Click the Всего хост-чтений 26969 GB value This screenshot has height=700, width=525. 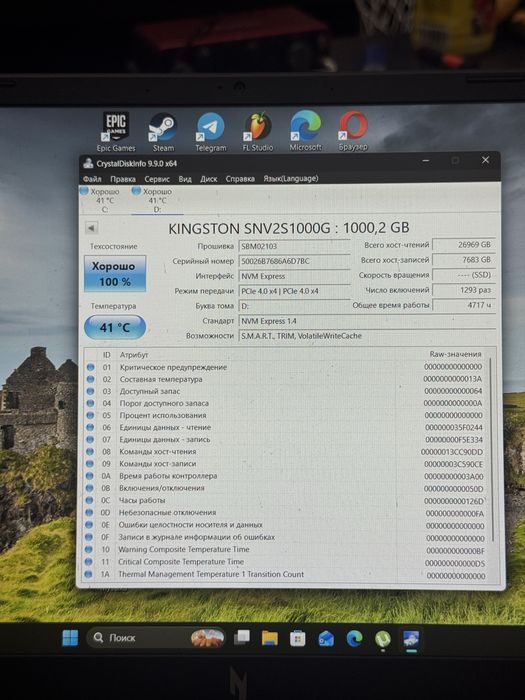[x=464, y=245]
